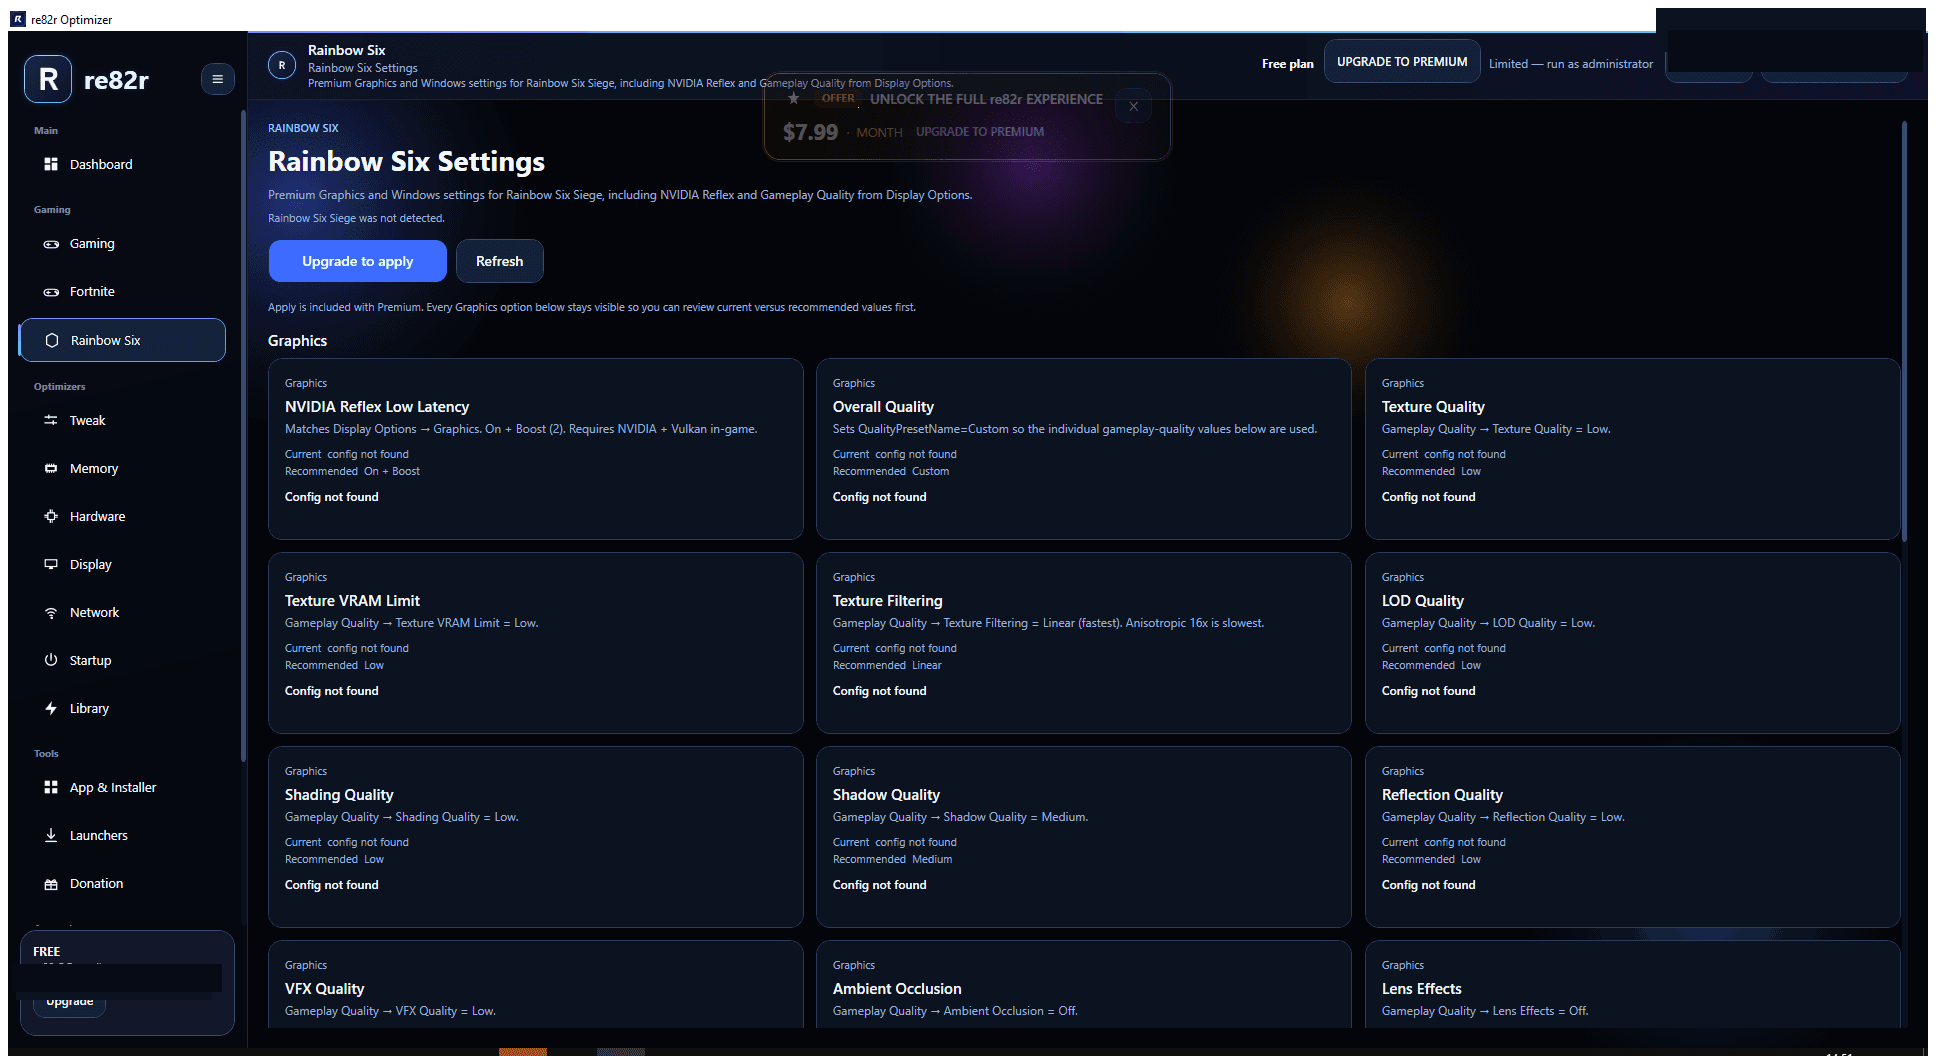The image size is (1936, 1056).
Task: Click 'Recommended Medium' in Shadow Quality
Action: tap(892, 859)
